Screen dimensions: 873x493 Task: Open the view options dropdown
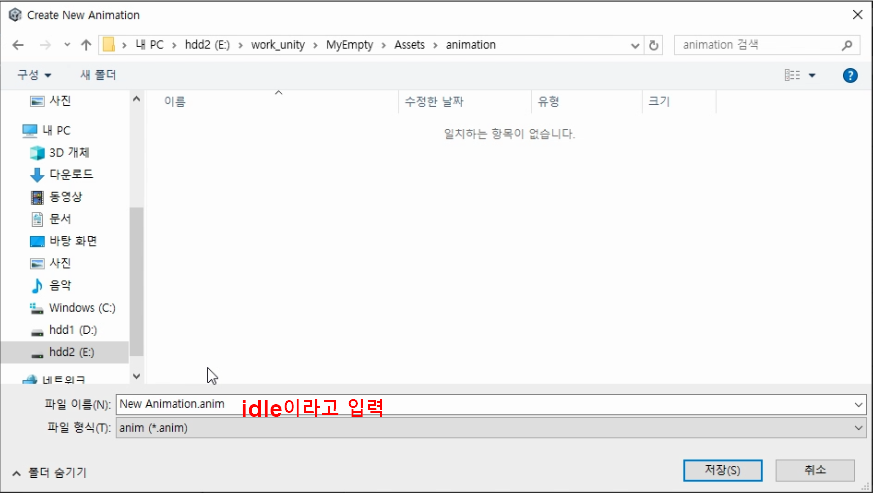811,75
